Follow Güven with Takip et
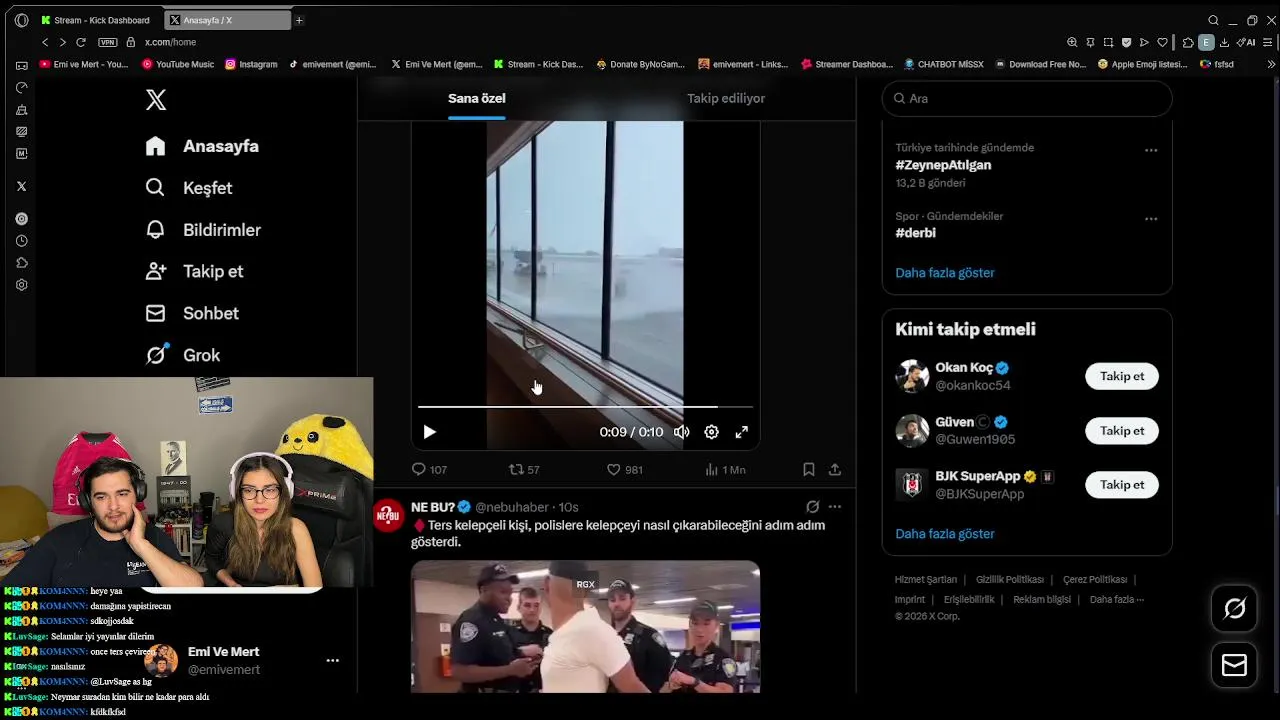Screen dimensions: 1280x720 coord(1122,431)
